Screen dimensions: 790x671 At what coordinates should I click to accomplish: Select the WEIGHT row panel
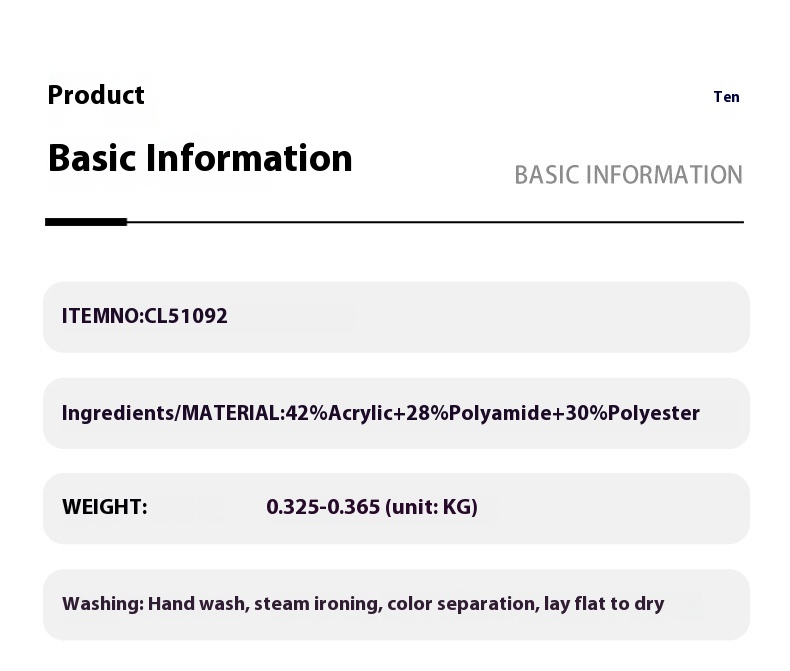[x=397, y=508]
